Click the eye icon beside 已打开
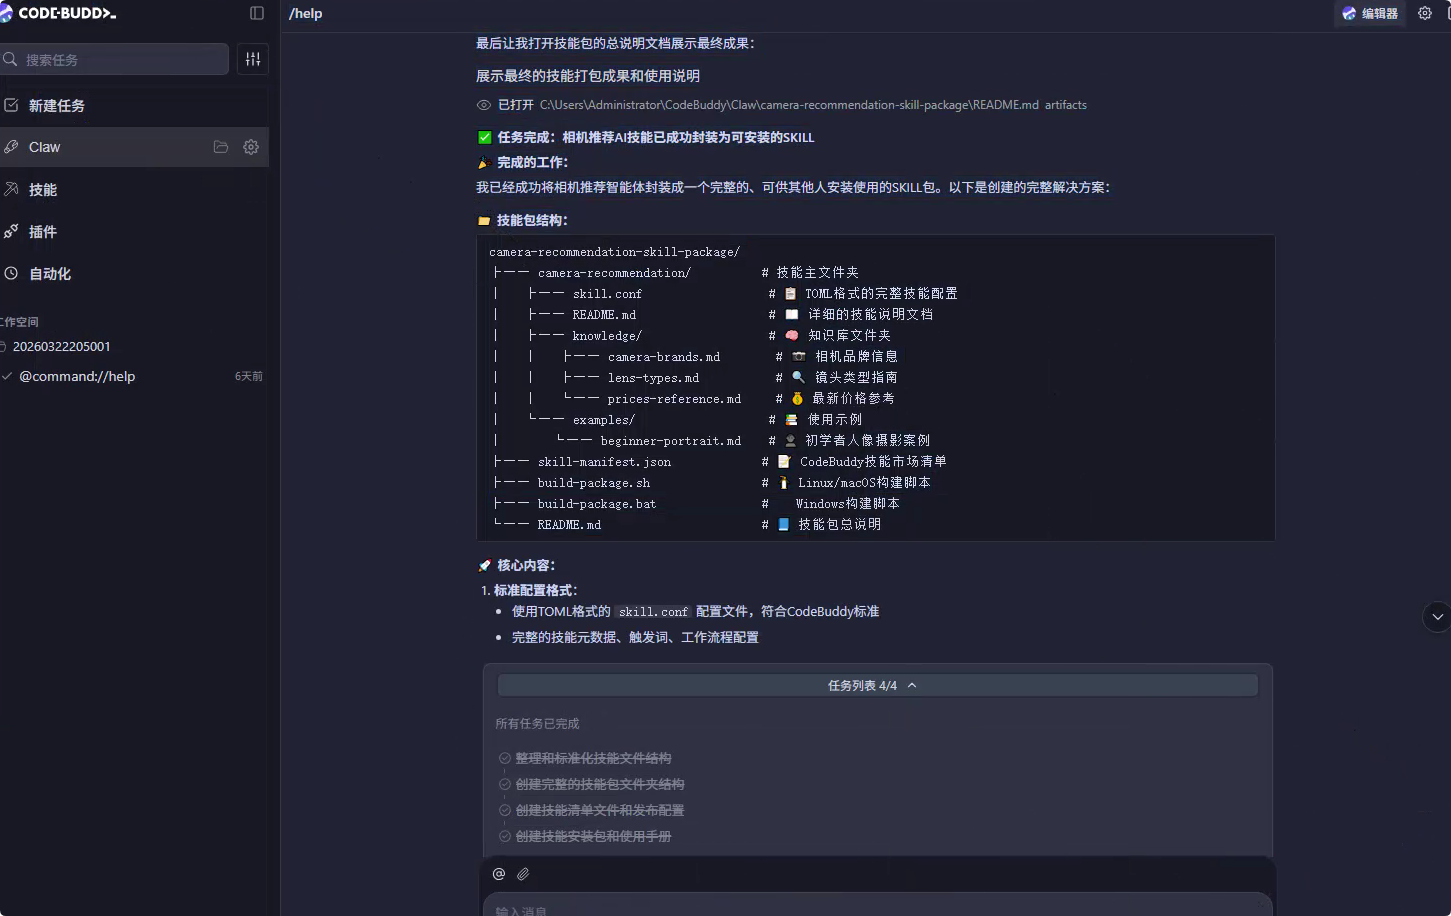 [484, 105]
